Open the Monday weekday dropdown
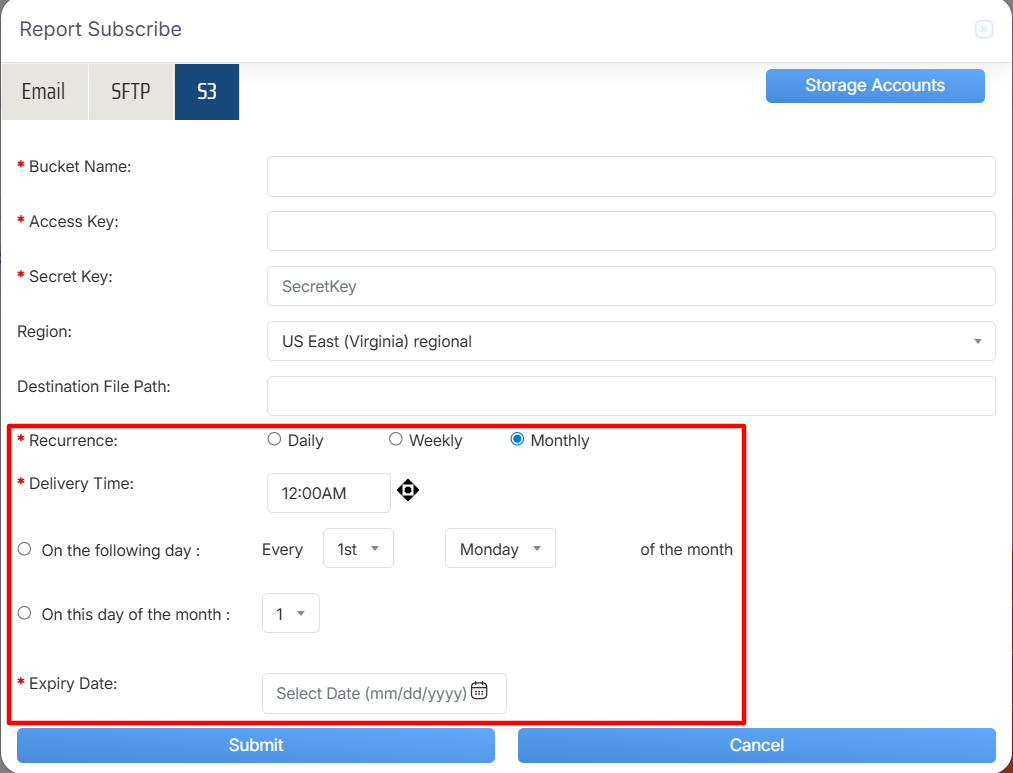Screen dimensions: 1013x773 pyautogui.click(x=499, y=549)
